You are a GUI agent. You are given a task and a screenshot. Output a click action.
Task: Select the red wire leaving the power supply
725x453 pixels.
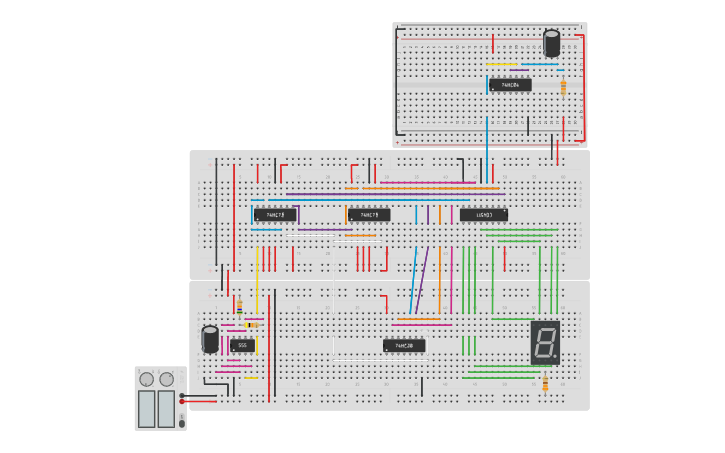[200, 402]
